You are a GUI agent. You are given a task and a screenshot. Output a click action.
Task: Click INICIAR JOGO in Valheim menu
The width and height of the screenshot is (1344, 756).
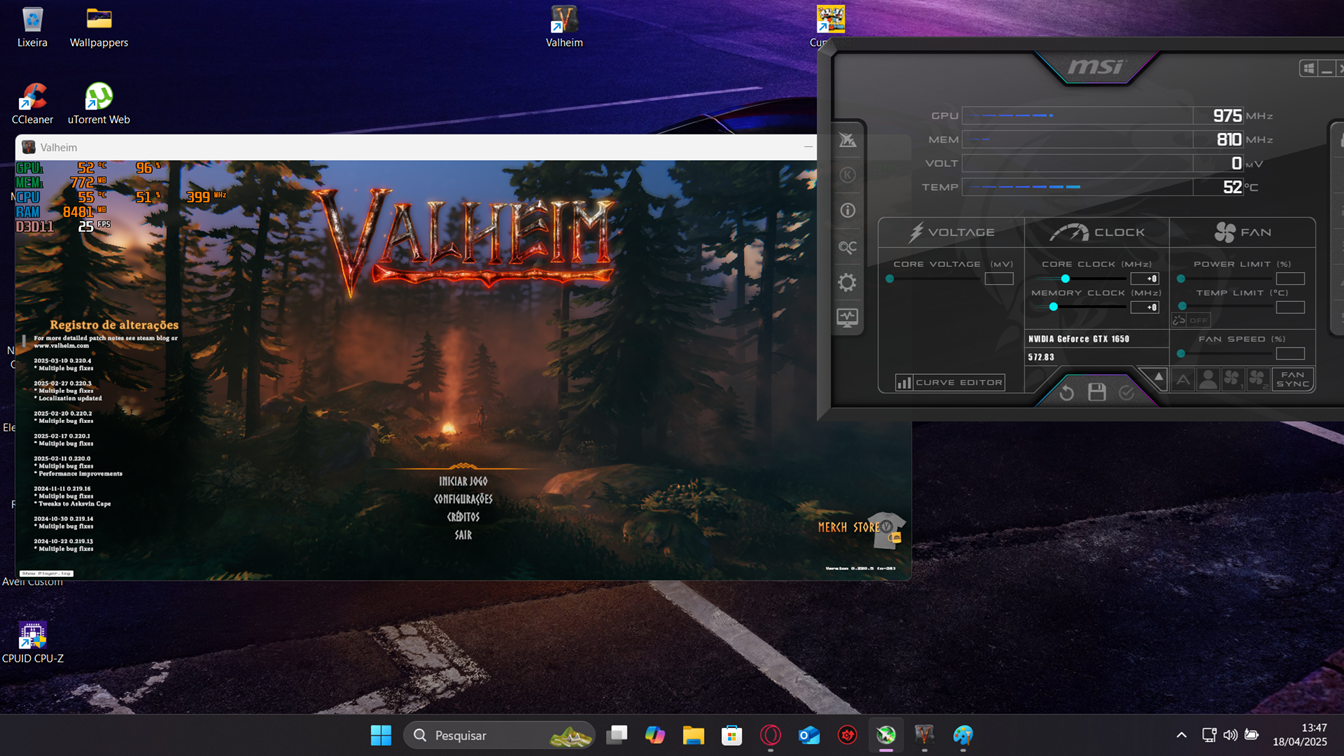pos(463,482)
